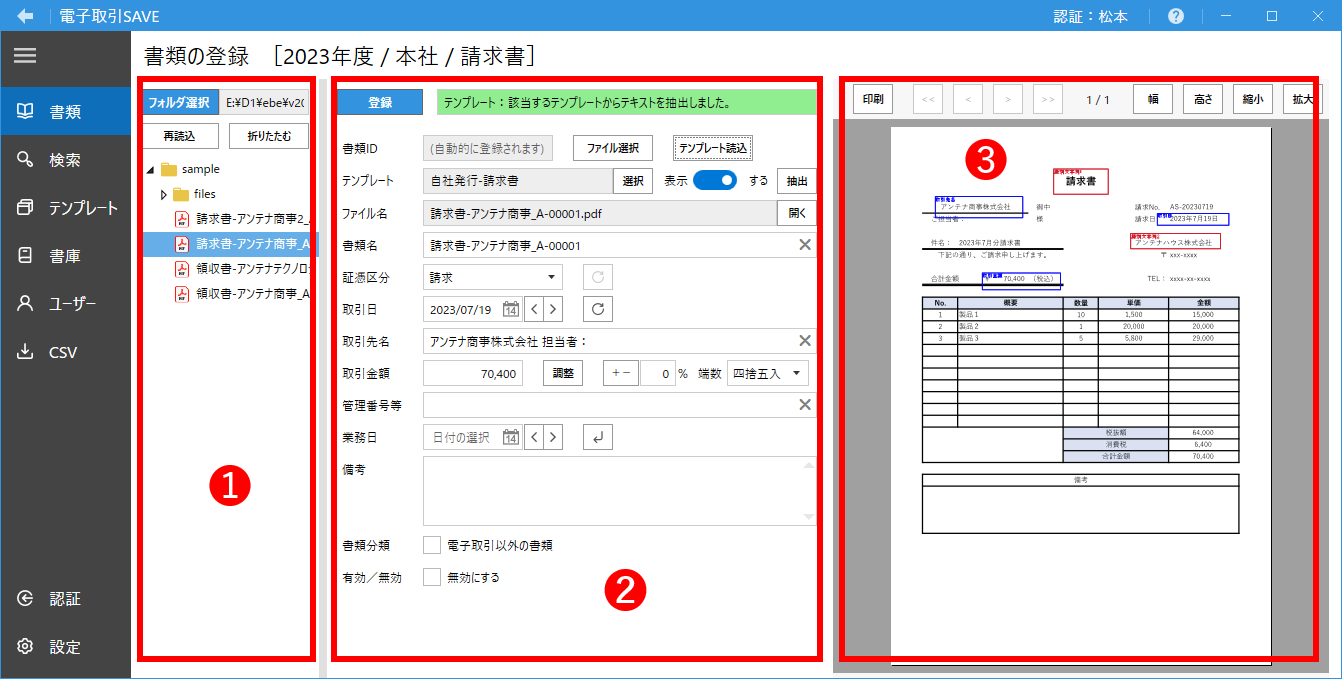This screenshot has width=1342, height=679.
Task: Enable the 無効にする checkbox
Action: (x=432, y=577)
